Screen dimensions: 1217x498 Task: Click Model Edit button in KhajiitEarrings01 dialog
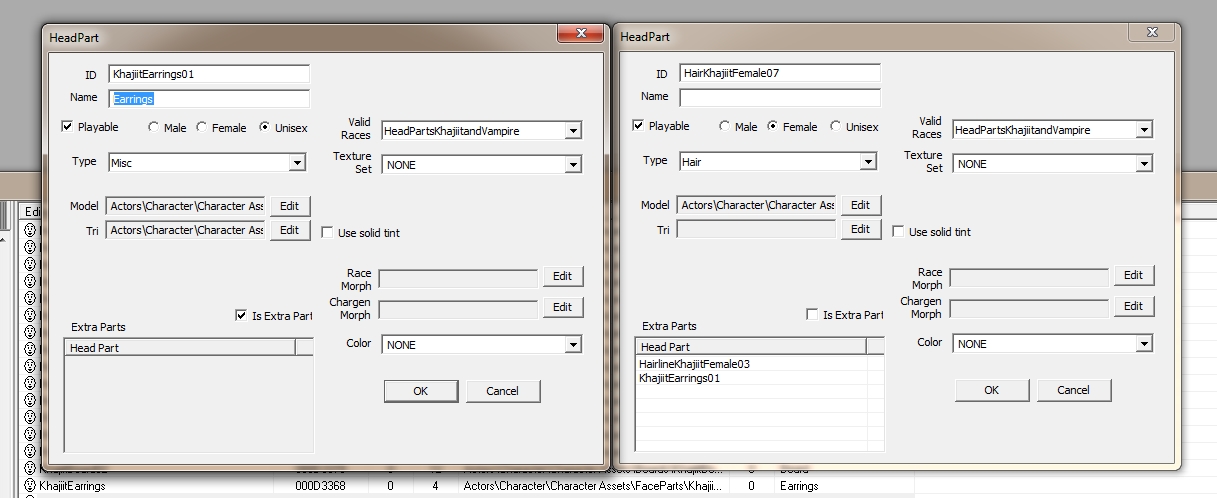click(289, 206)
